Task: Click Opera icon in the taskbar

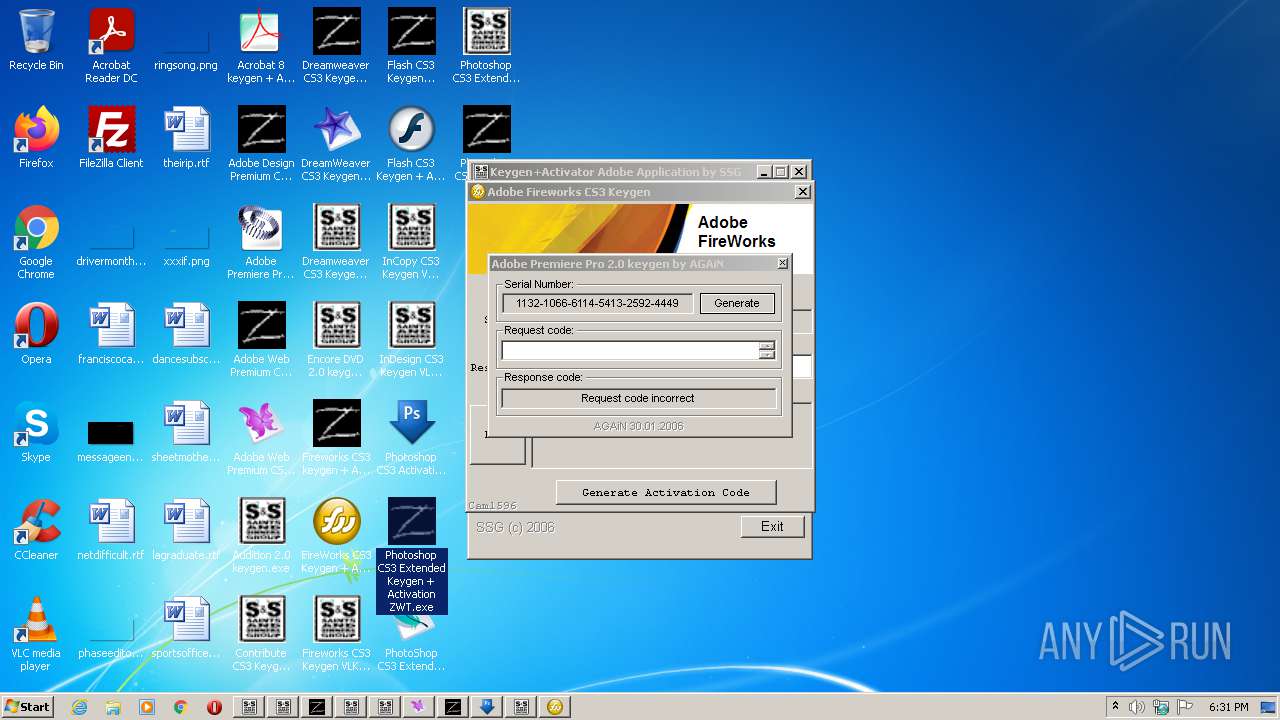Action: coord(214,707)
